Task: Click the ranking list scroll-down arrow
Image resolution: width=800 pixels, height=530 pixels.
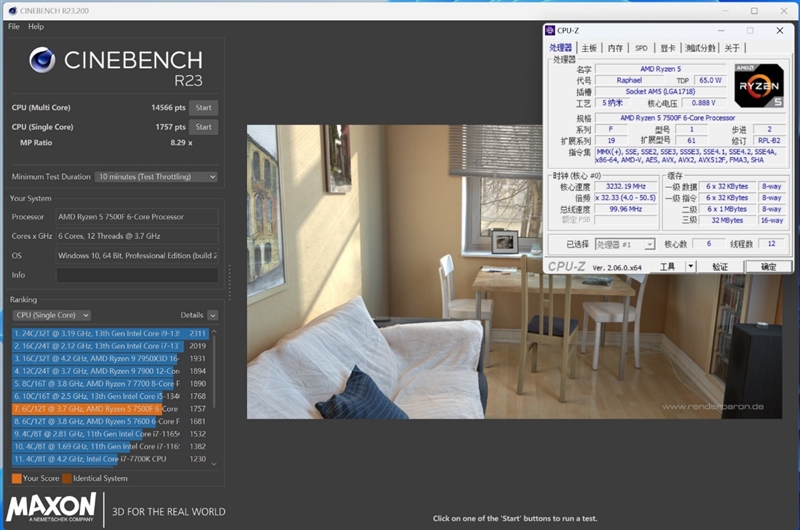Action: point(214,464)
